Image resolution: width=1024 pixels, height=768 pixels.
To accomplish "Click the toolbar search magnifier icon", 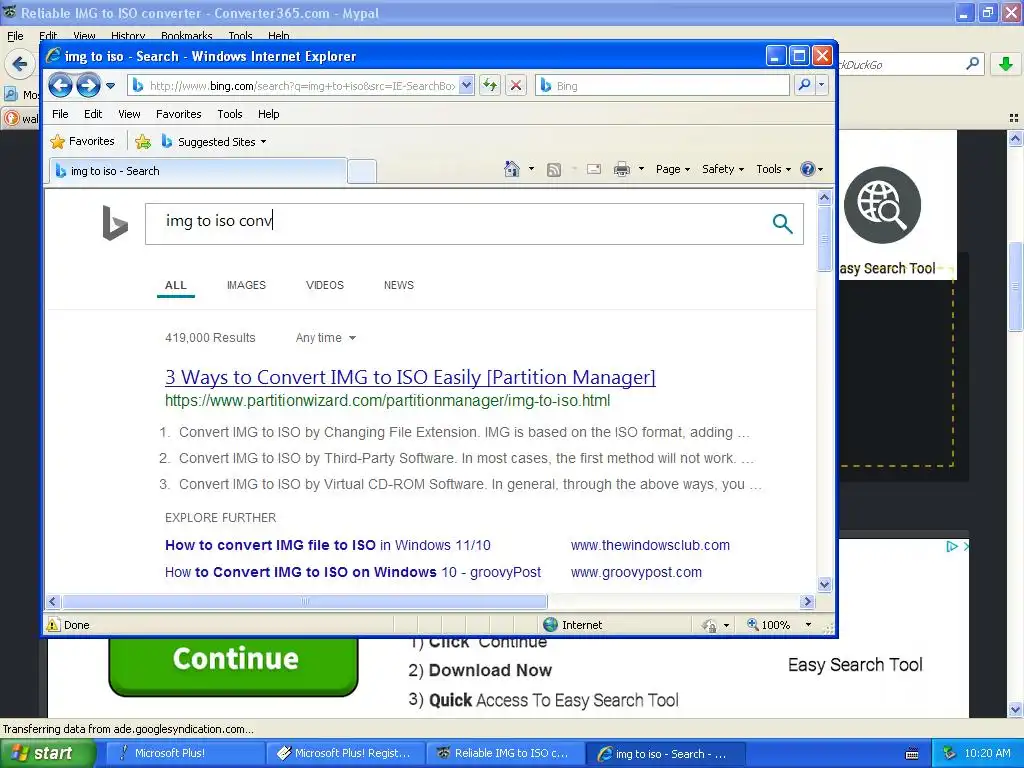I will pyautogui.click(x=805, y=86).
